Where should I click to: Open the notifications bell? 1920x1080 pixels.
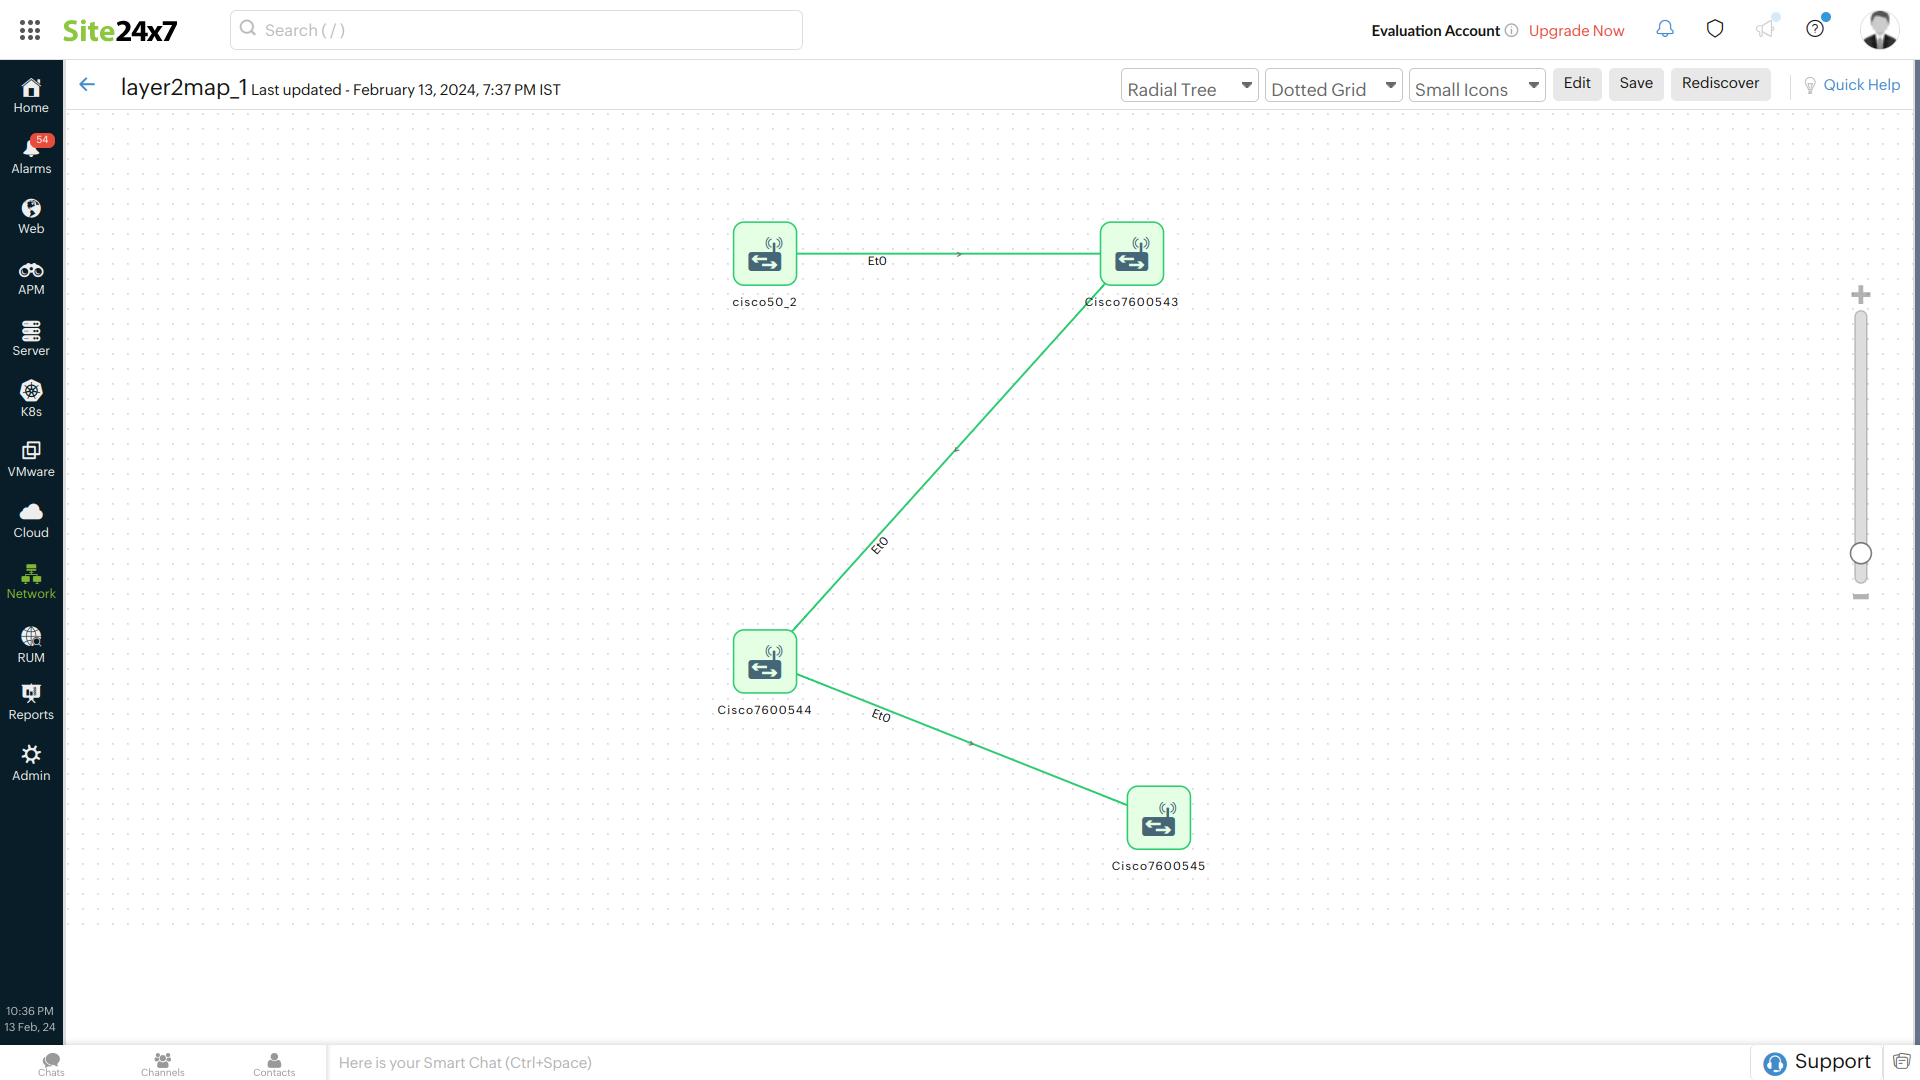point(1664,30)
